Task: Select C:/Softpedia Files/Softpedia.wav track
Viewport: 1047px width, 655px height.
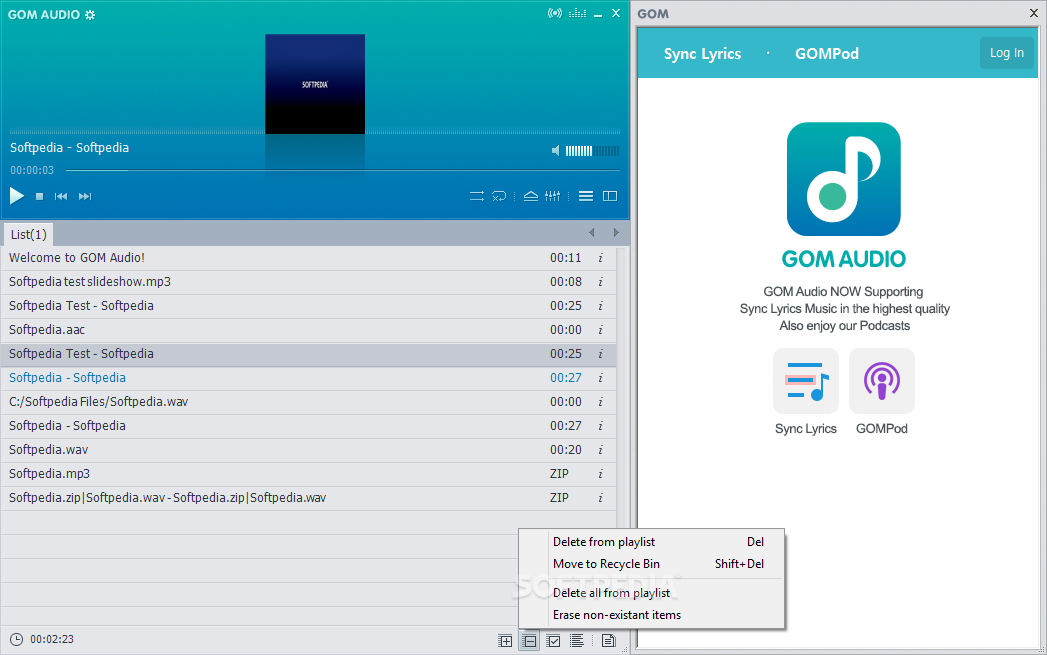Action: 308,402
